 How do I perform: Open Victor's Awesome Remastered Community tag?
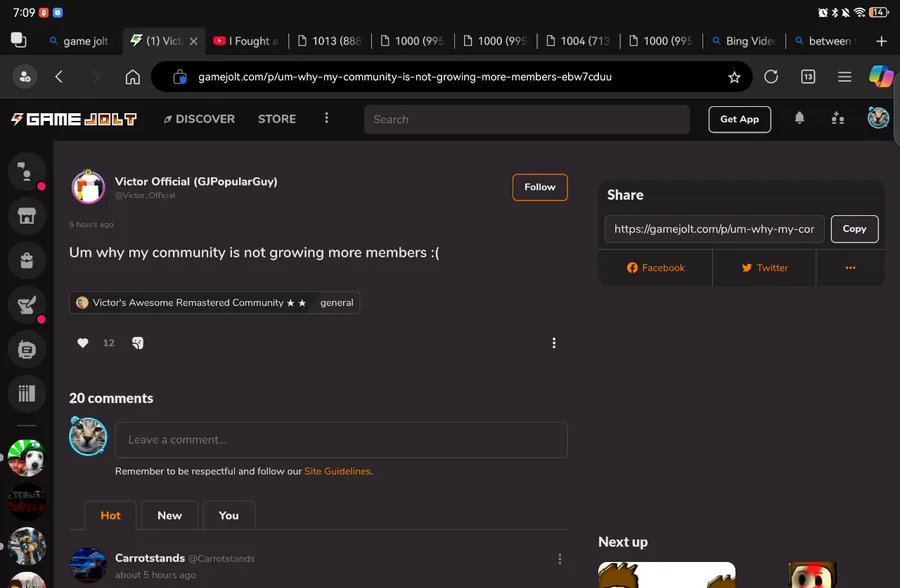(x=191, y=303)
